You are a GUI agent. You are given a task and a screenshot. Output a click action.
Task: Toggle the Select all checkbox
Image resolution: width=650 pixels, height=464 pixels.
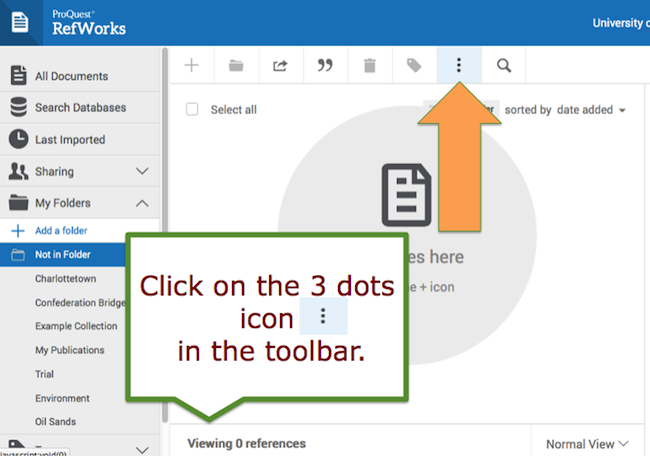pos(192,110)
